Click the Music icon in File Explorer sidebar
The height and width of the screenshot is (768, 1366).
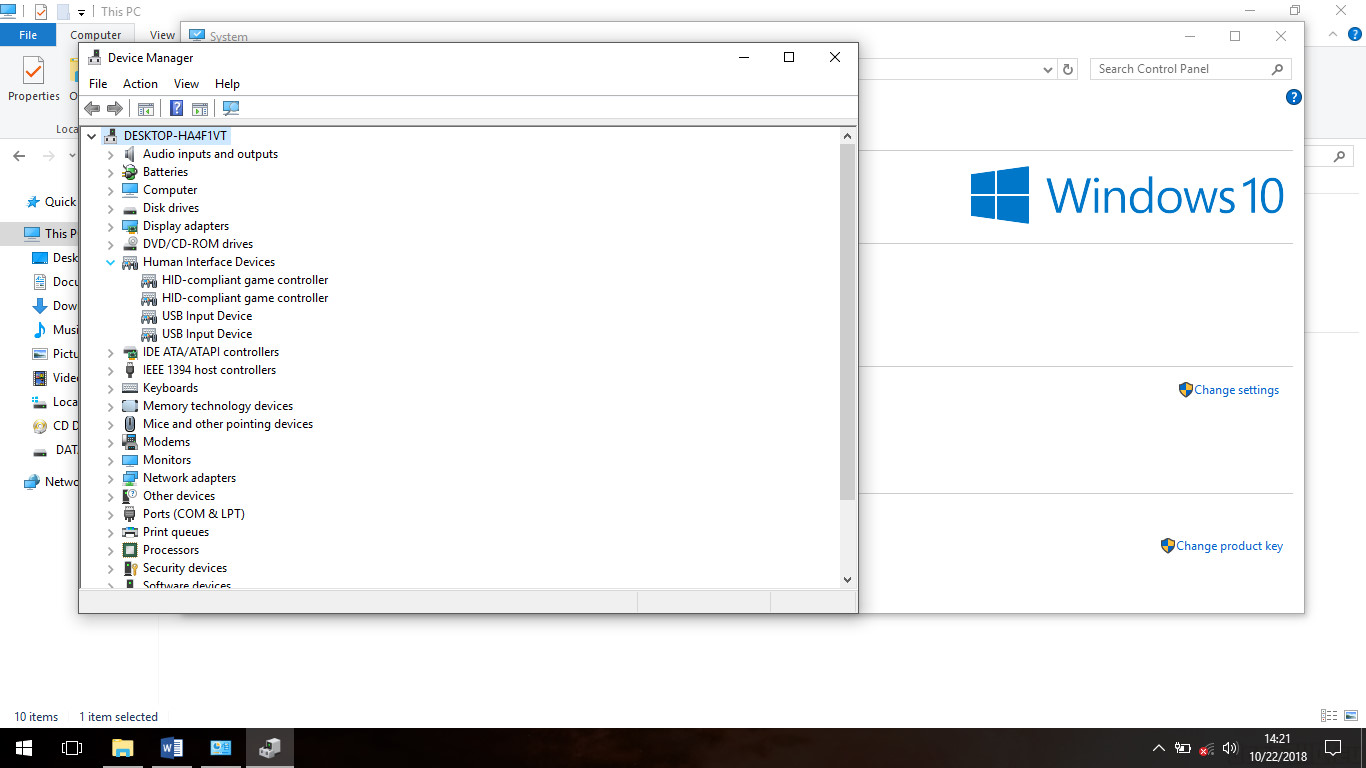[x=40, y=330]
